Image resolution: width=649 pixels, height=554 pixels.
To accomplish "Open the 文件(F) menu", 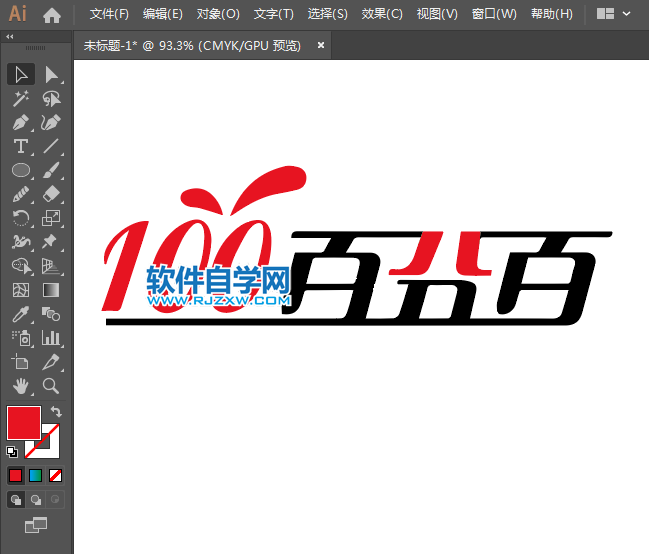I will tap(109, 14).
